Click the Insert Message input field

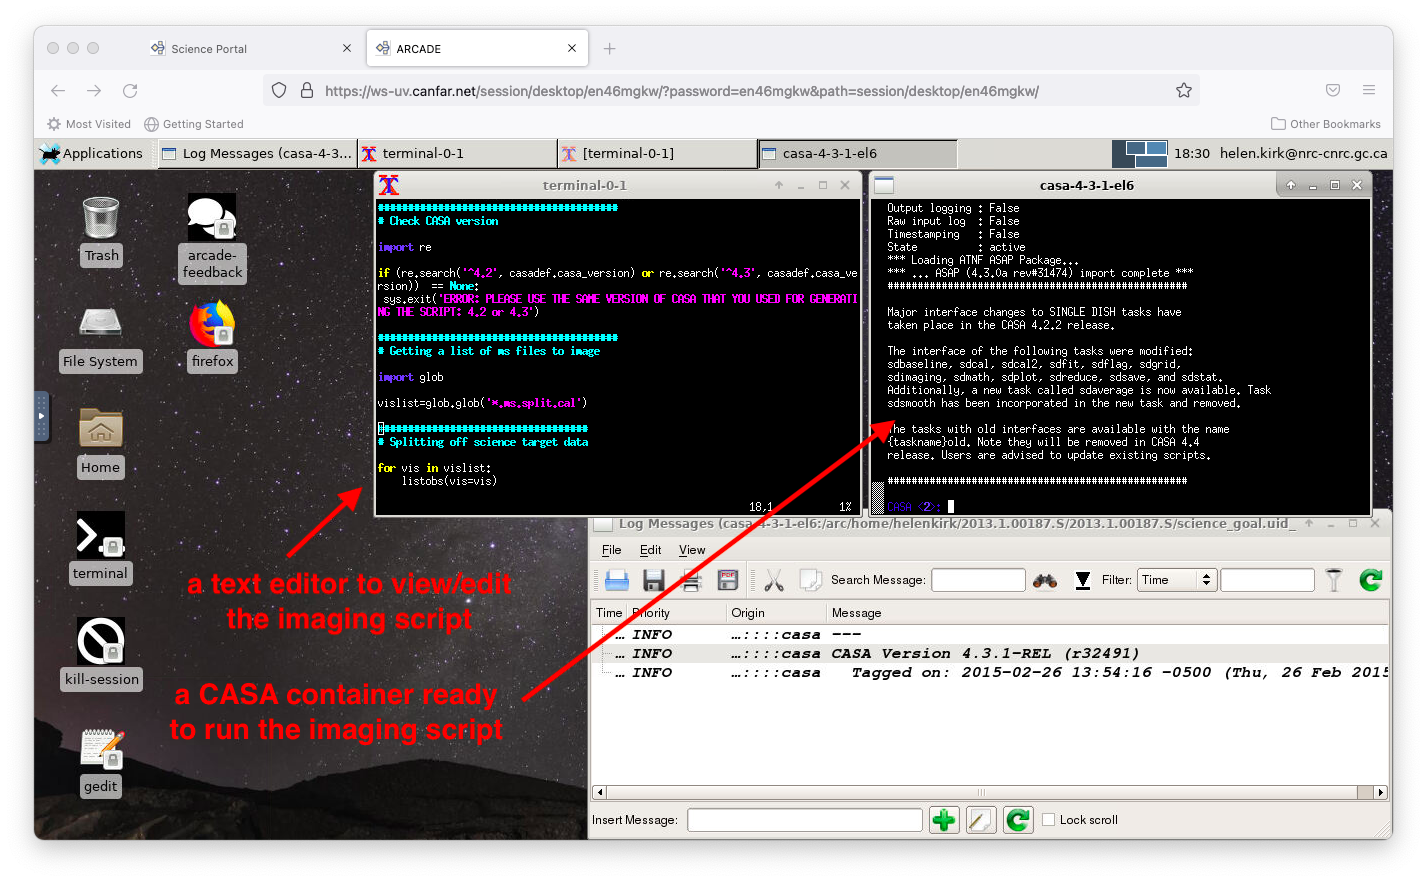[x=805, y=820]
